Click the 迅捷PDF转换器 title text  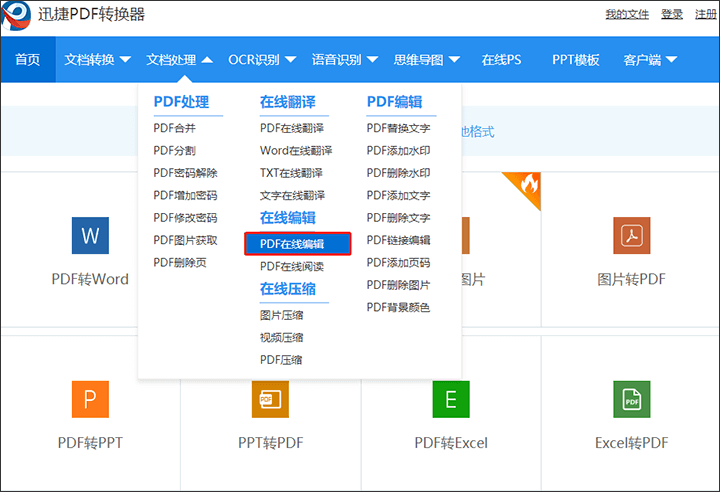(91, 15)
